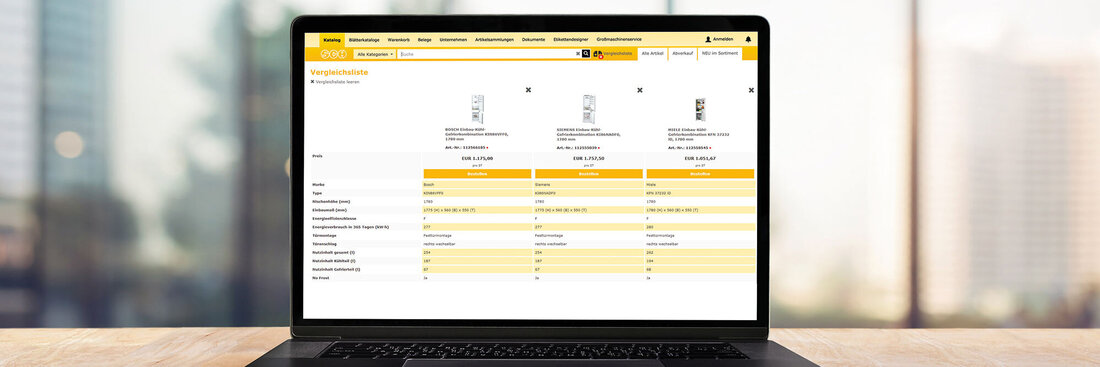Viewport: 1100px width, 367px height.
Task: Click the MIELE fridge thumbnail
Action: point(700,109)
